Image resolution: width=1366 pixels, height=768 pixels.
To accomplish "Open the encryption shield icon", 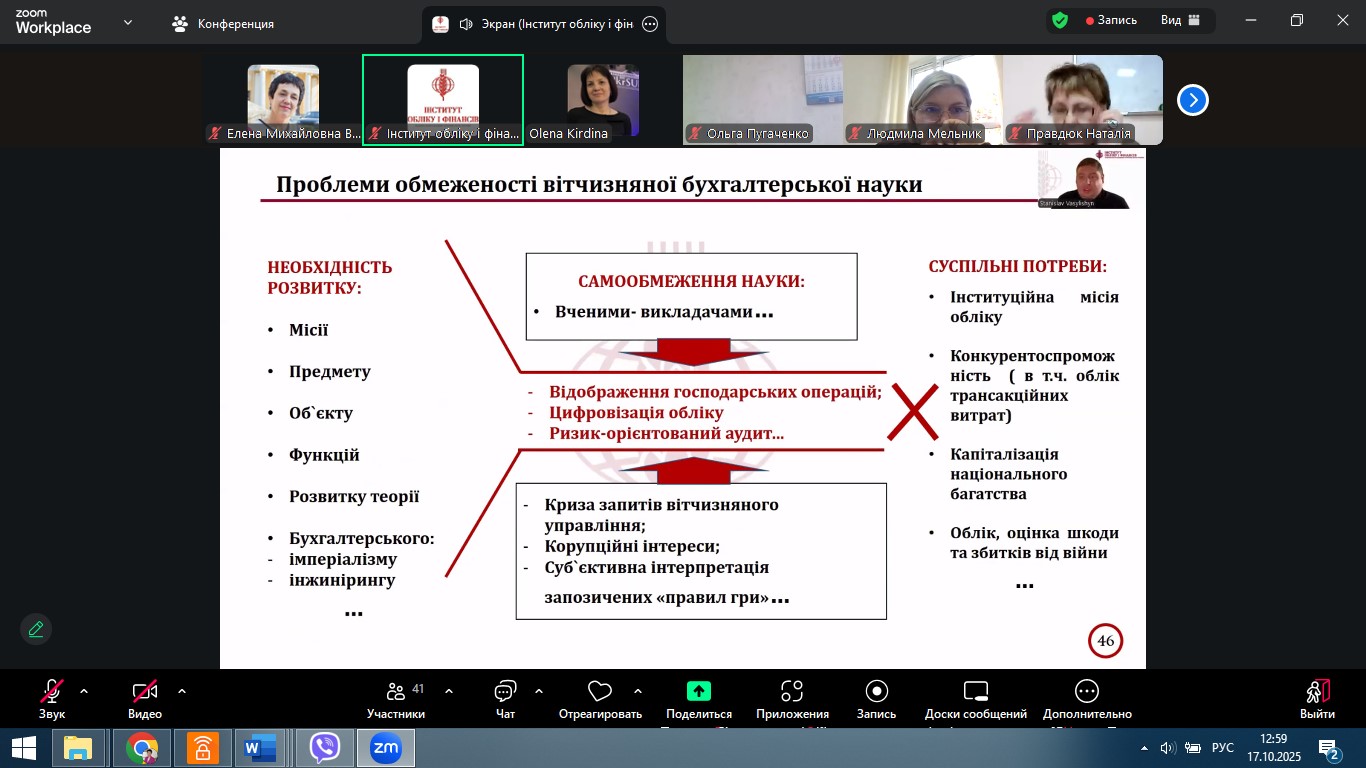I will pos(1060,21).
